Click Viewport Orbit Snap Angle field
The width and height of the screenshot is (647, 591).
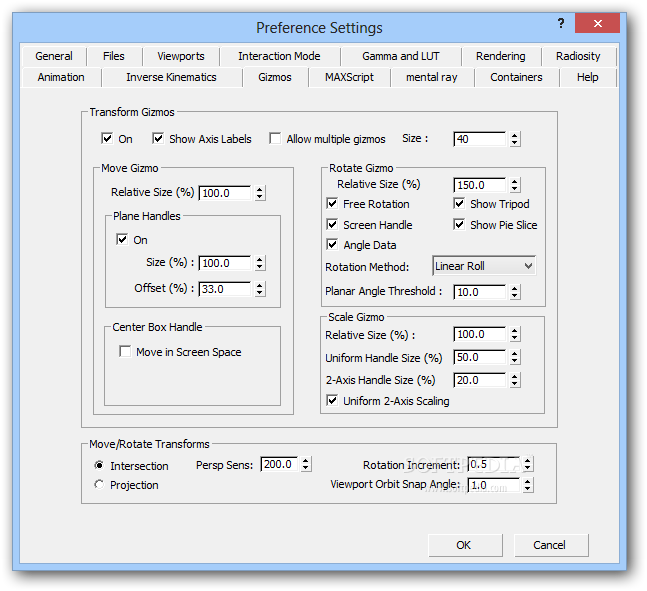coord(494,485)
